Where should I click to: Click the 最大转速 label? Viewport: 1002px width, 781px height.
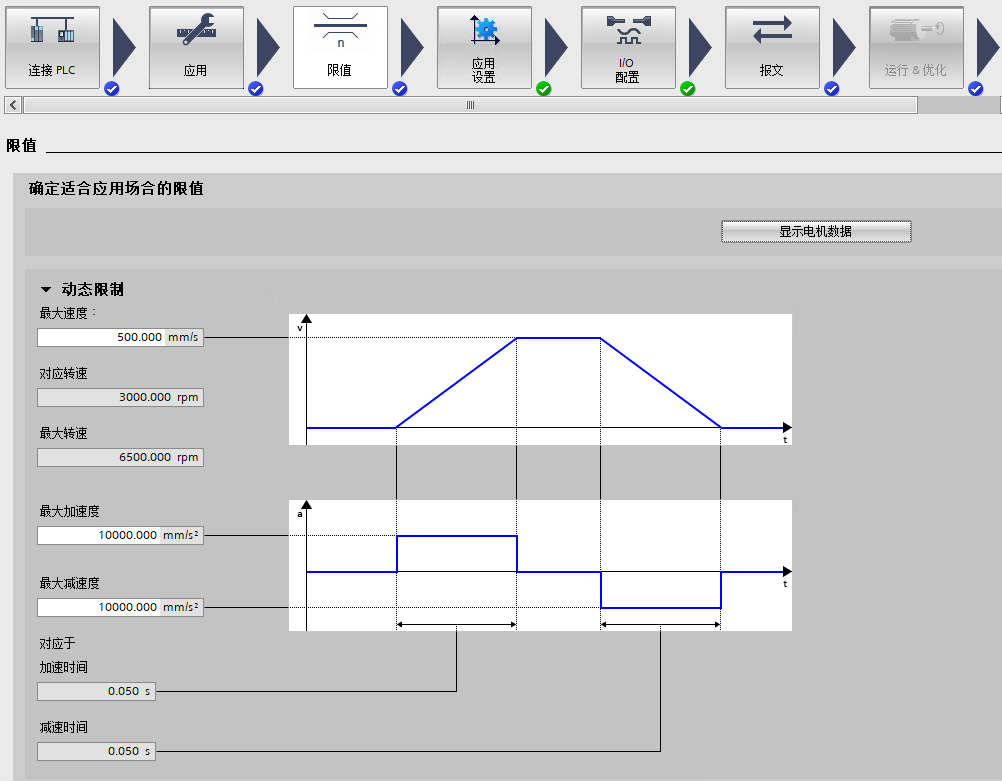tap(63, 433)
